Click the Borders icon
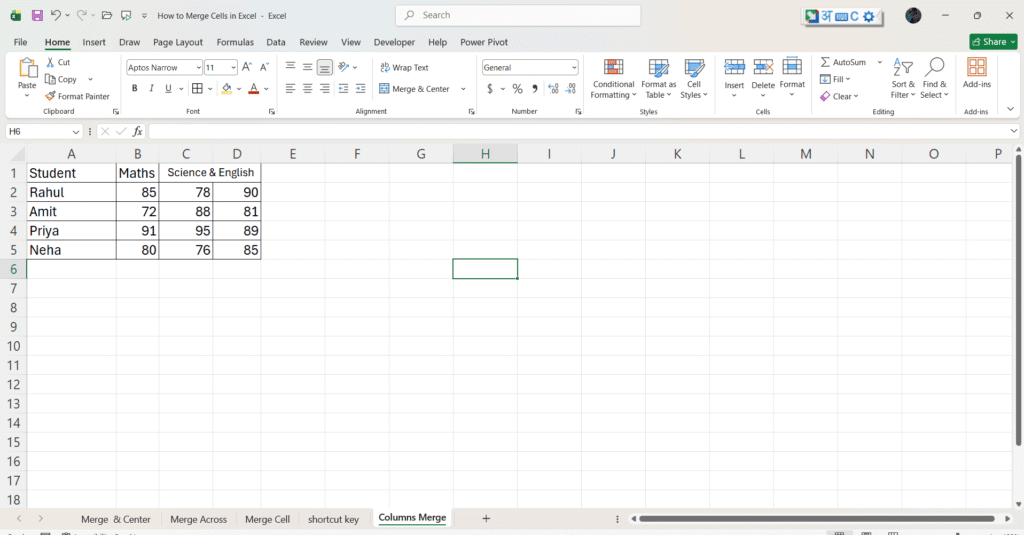The width and height of the screenshot is (1024, 535). [x=197, y=88]
